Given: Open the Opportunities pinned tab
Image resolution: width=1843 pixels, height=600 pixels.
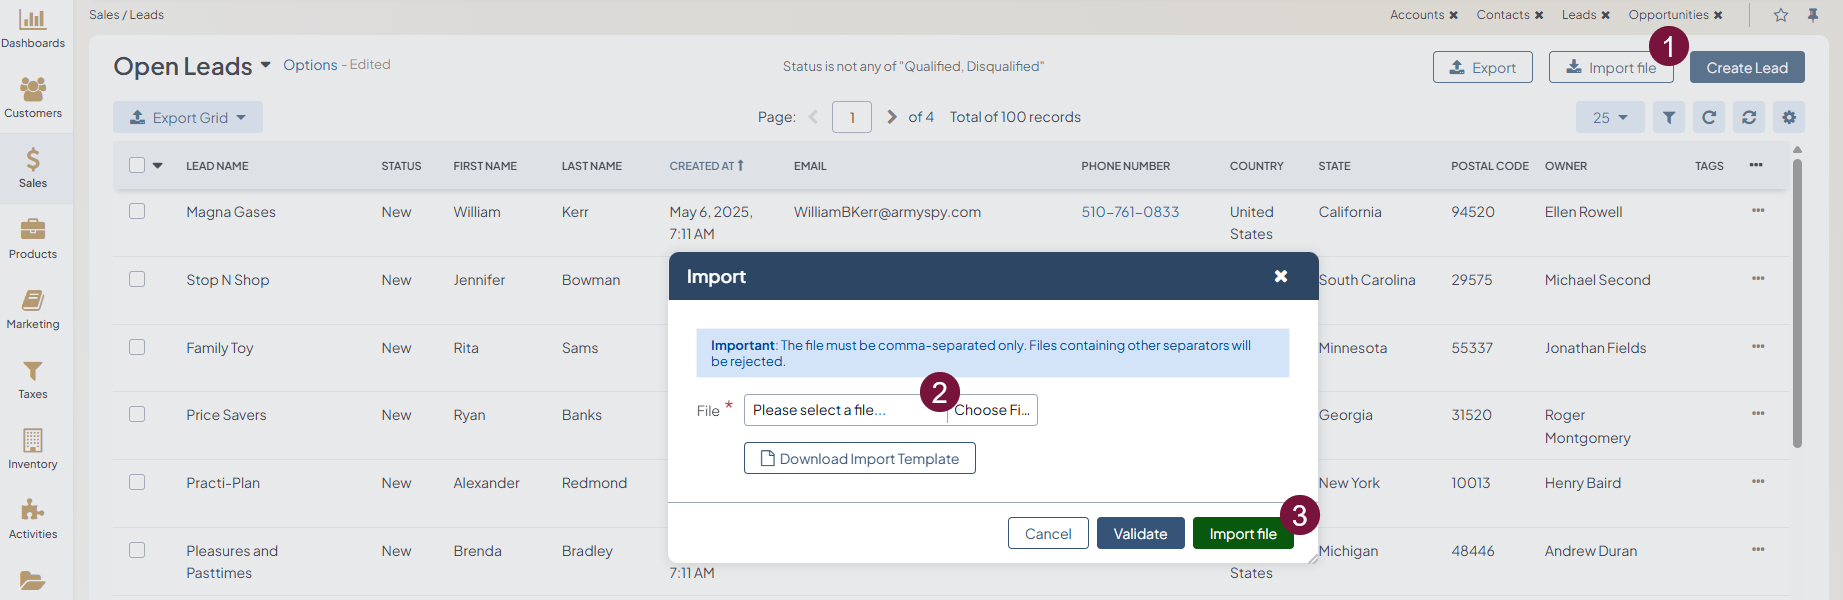Looking at the screenshot, I should point(1668,15).
